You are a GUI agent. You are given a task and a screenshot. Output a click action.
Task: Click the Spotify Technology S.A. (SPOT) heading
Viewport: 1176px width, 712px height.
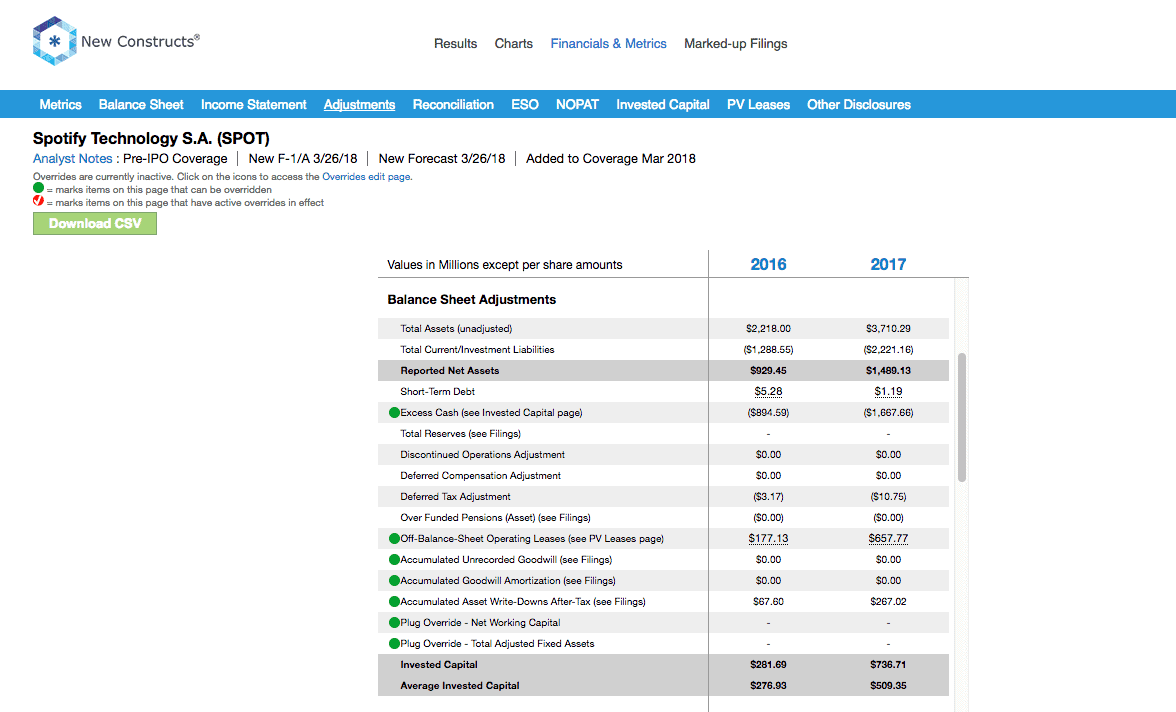(x=151, y=138)
